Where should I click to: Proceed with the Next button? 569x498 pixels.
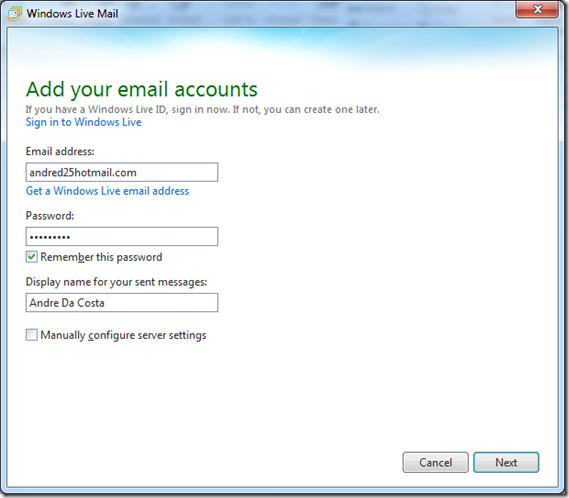(x=506, y=462)
